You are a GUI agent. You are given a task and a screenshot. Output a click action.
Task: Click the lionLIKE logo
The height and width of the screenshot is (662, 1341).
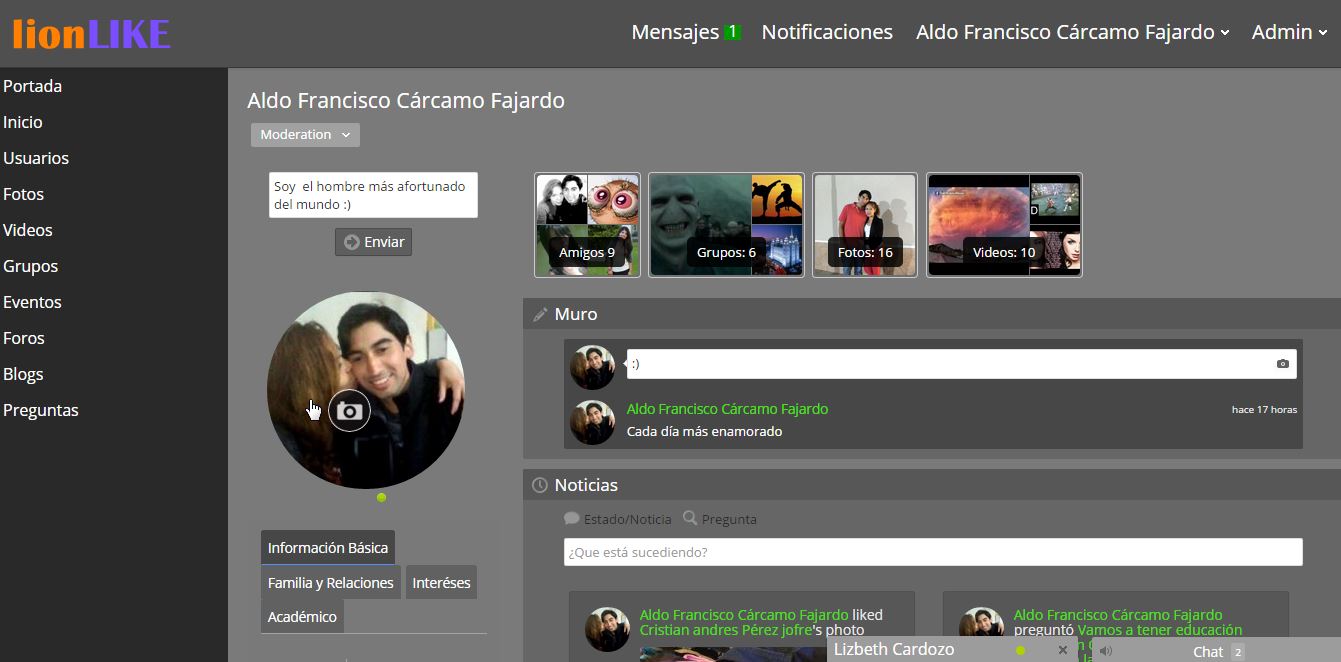91,33
